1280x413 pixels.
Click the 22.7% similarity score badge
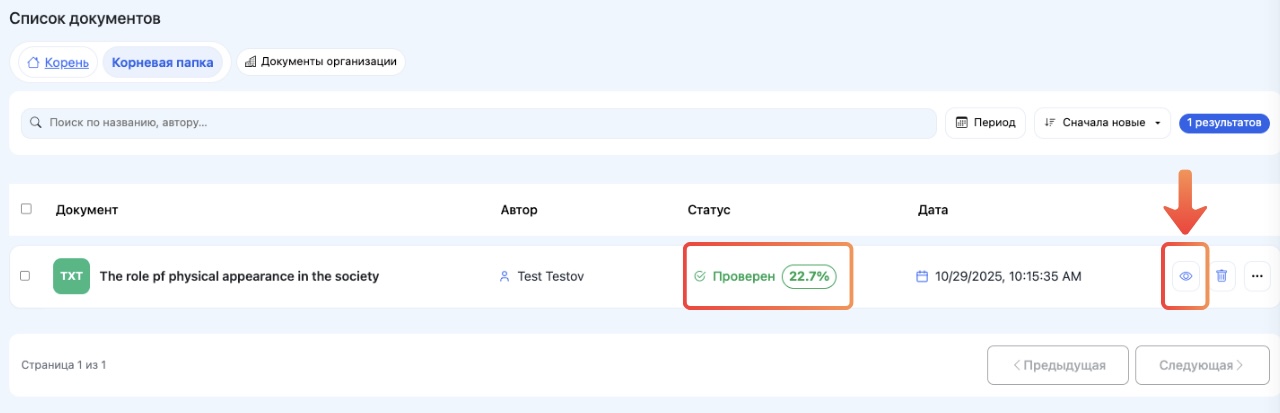pos(809,276)
